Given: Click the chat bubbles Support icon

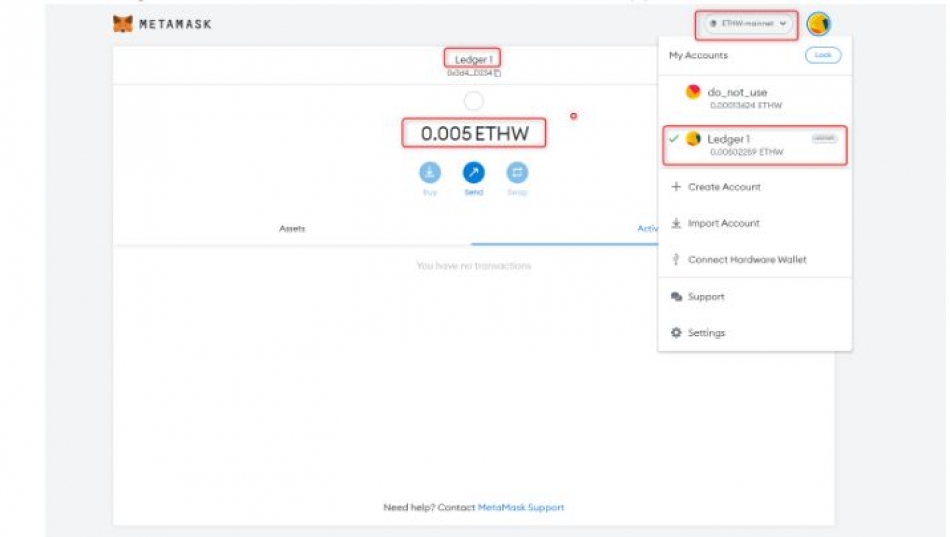Looking at the screenshot, I should coord(676,296).
